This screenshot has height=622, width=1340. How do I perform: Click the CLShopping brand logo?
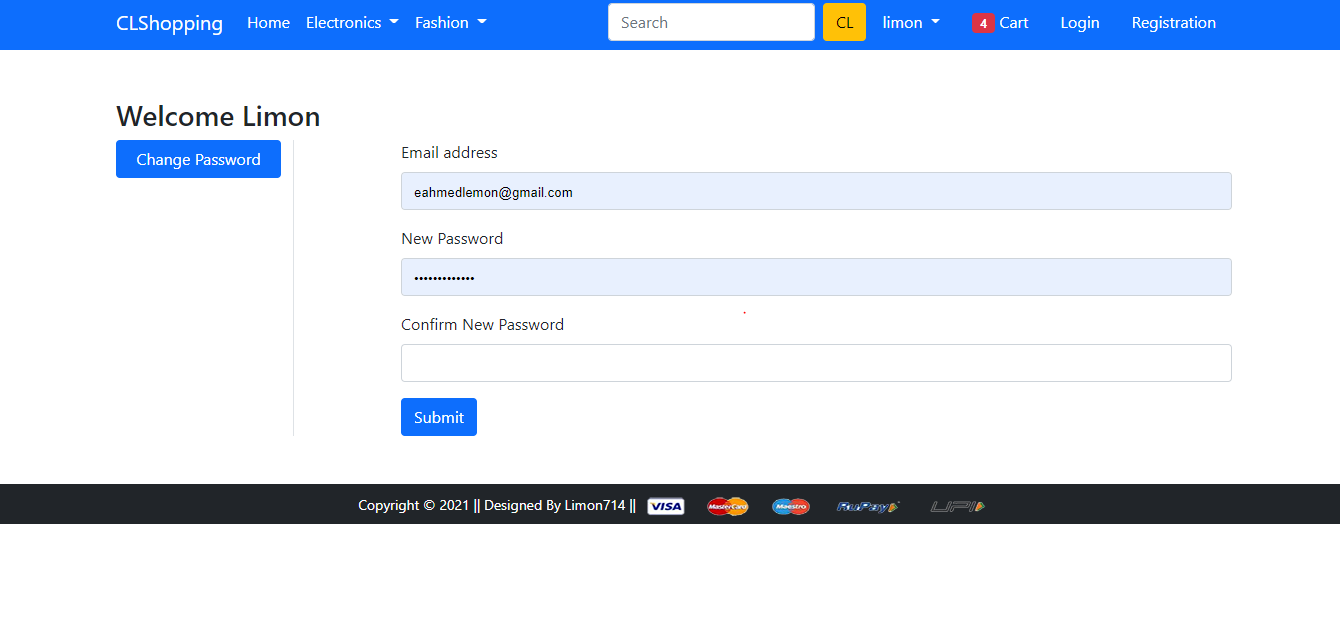pos(168,23)
